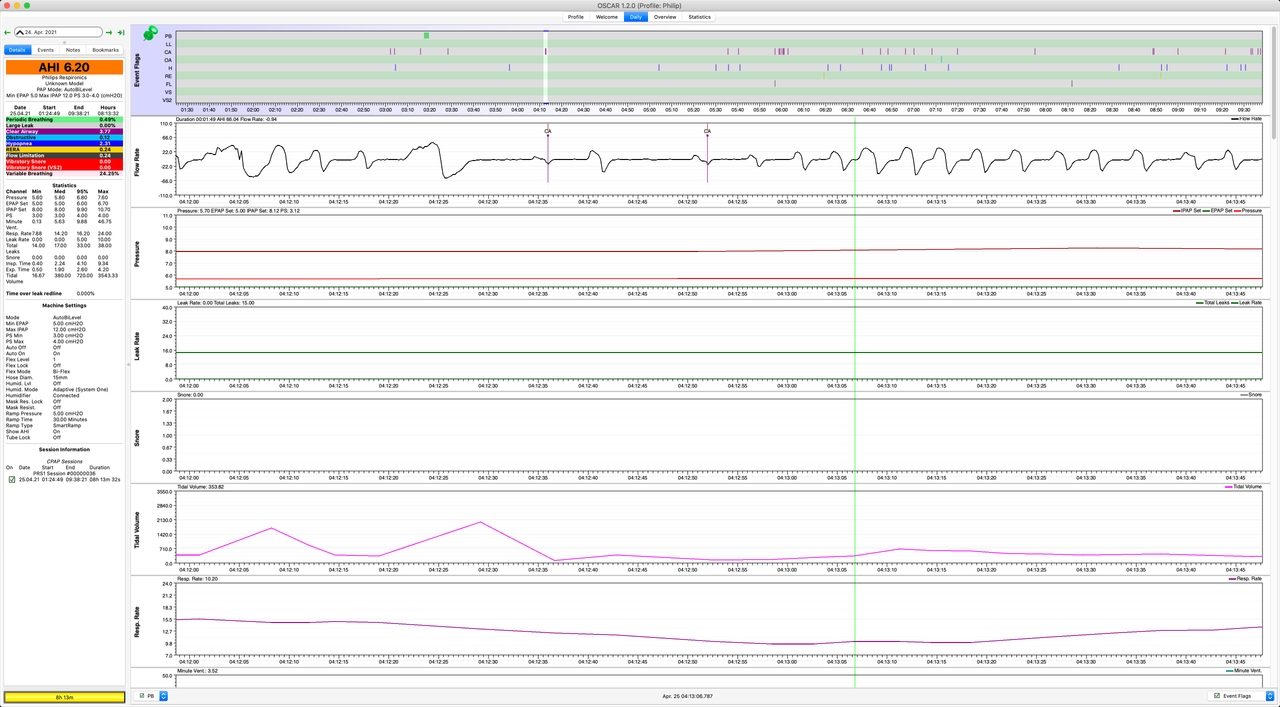Click the Flow Rate legend entry
This screenshot has height=707, width=1280.
[x=1246, y=119]
